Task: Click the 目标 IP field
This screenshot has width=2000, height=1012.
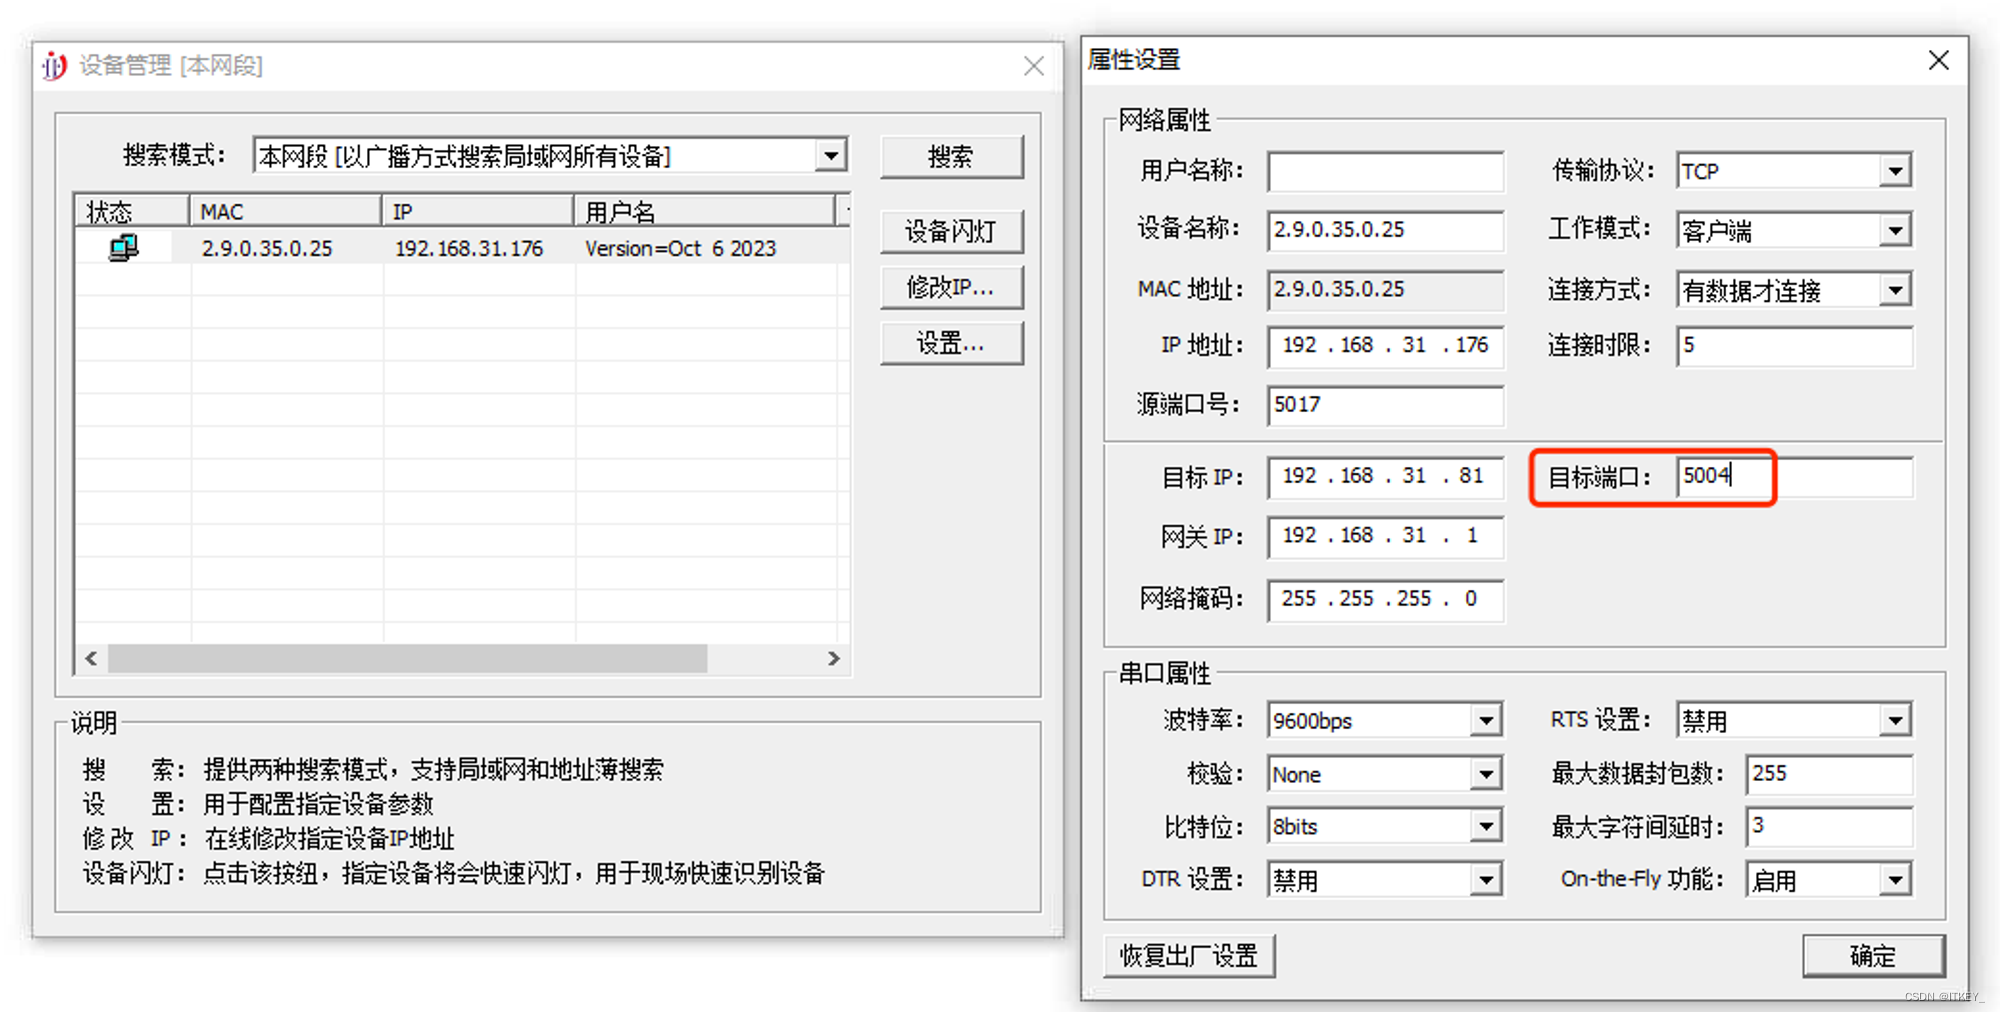Action: [x=1386, y=477]
